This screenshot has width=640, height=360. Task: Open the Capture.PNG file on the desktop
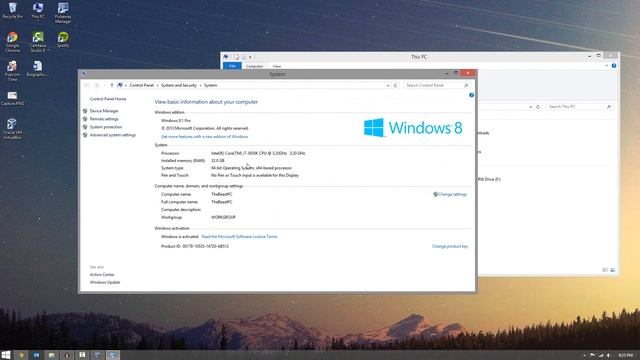pyautogui.click(x=12, y=98)
